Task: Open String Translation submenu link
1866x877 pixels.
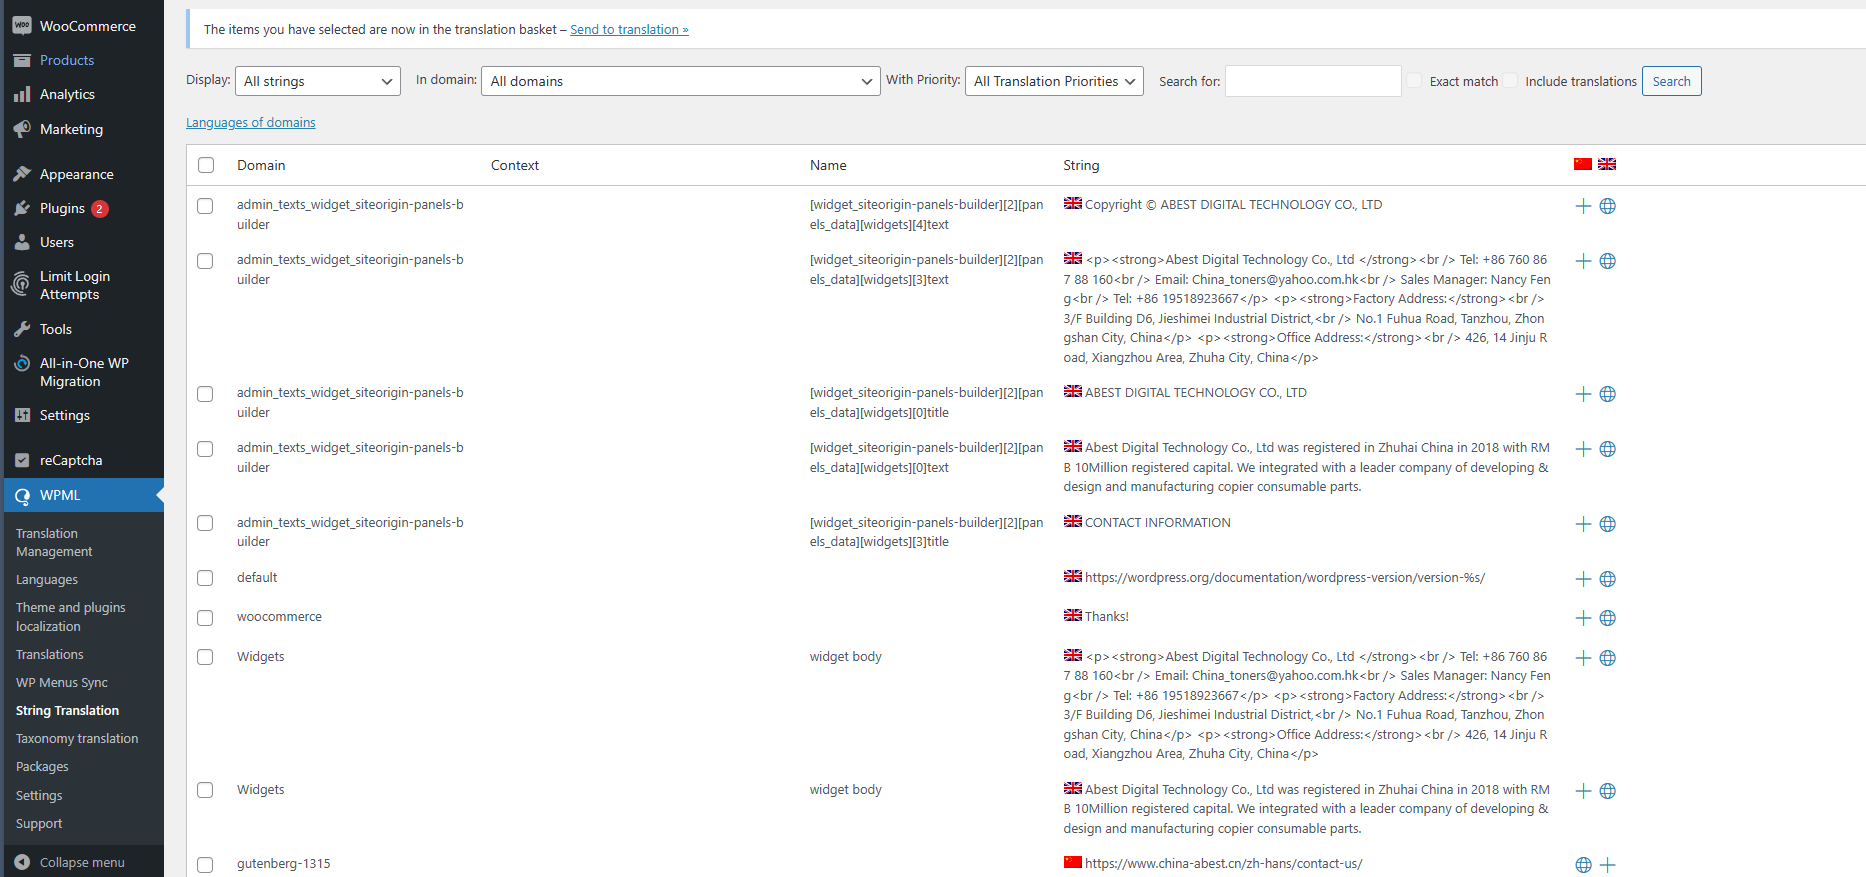Action: pos(67,711)
